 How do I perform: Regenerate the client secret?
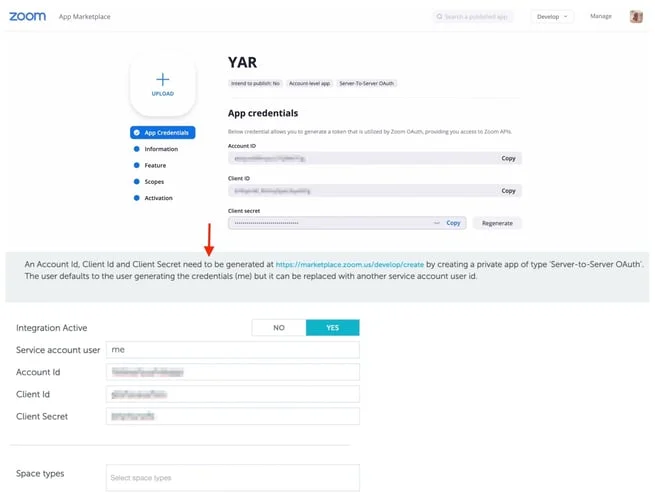click(497, 223)
